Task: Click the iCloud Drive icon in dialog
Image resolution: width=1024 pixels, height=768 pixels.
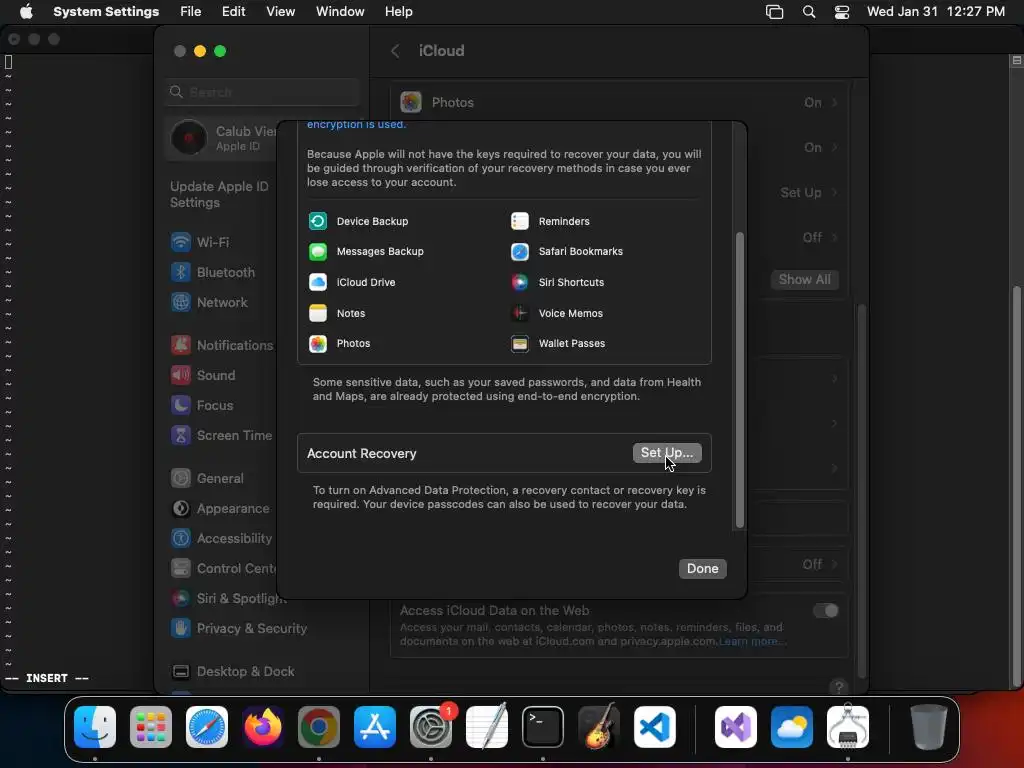Action: pyautogui.click(x=318, y=282)
